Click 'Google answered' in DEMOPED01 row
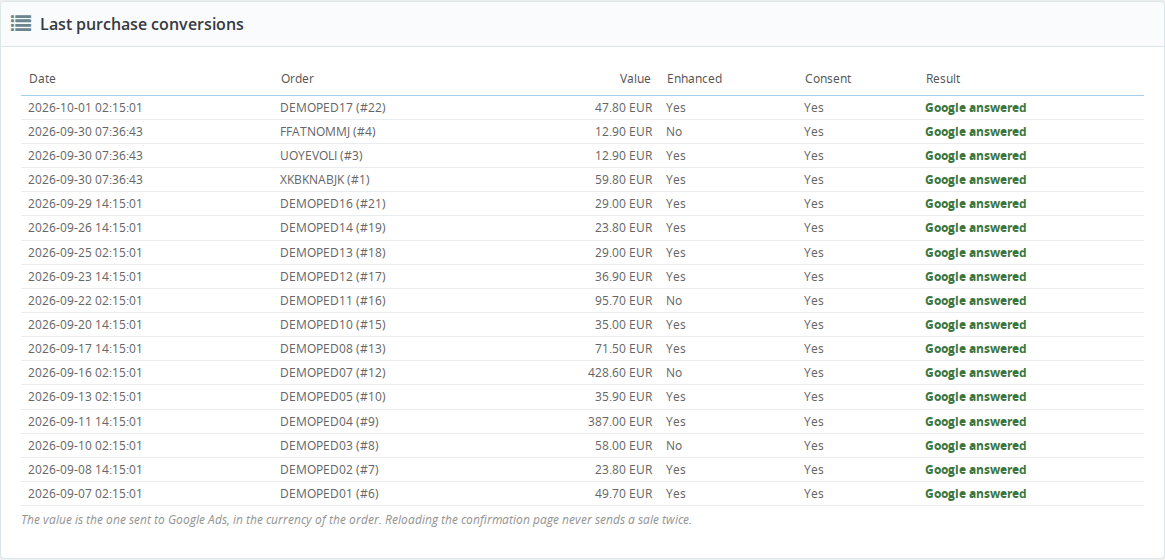Viewport: 1165px width, 560px height. 976,493
